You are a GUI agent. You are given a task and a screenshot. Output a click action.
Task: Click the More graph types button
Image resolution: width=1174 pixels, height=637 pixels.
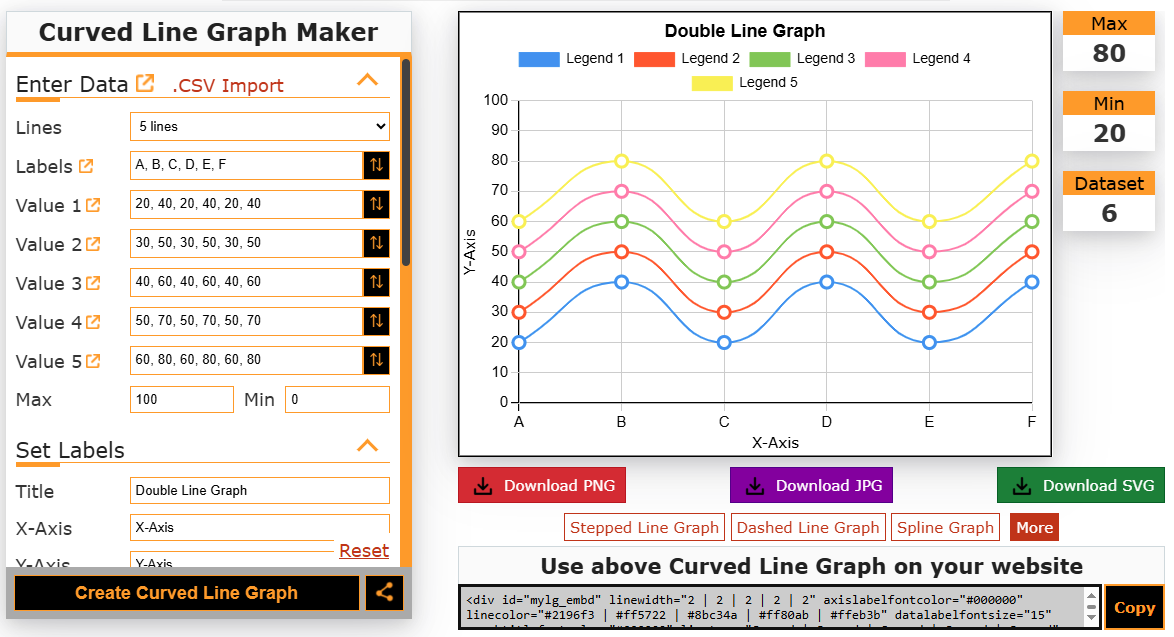pyautogui.click(x=1034, y=527)
